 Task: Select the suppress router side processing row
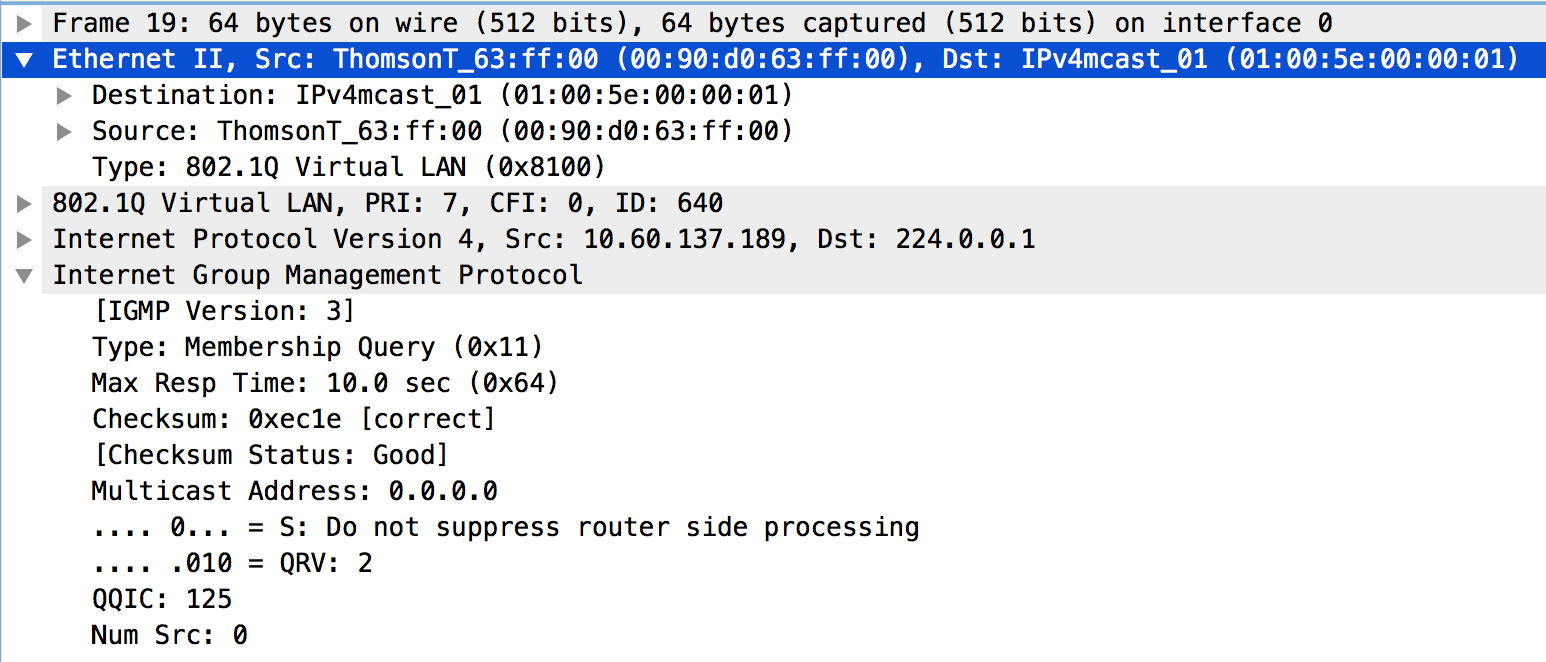(x=505, y=527)
